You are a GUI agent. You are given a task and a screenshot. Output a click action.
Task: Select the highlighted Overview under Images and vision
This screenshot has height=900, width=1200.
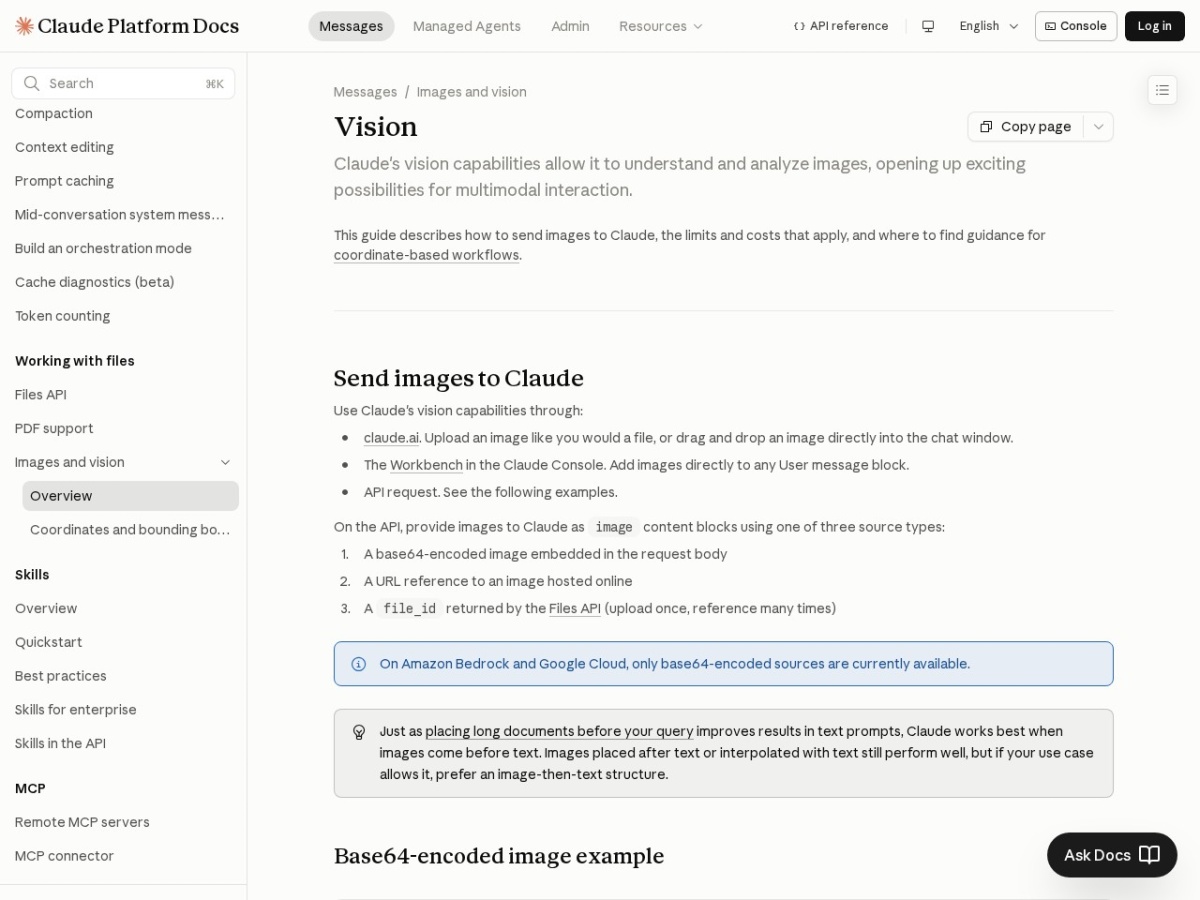(131, 496)
